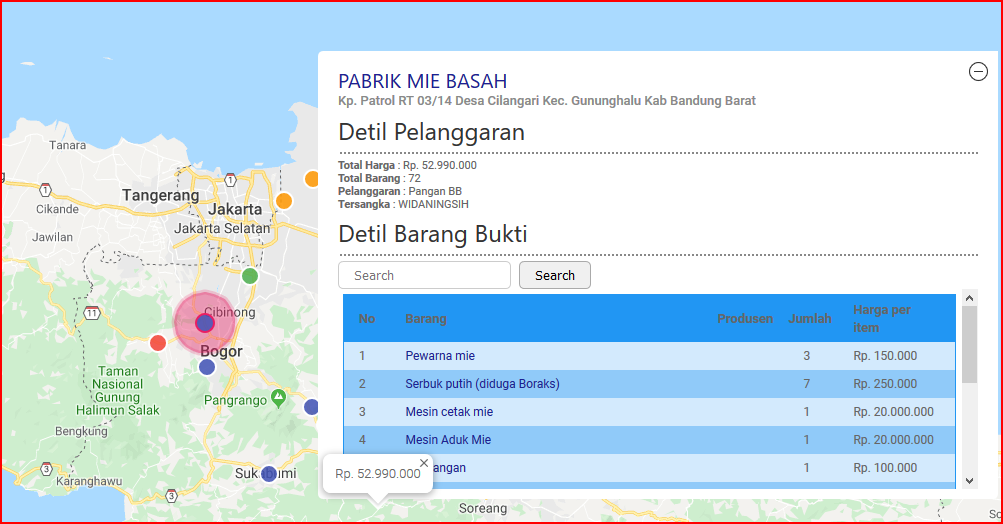Image resolution: width=1003 pixels, height=524 pixels.
Task: Sort table by Produsen column header
Action: [745, 319]
